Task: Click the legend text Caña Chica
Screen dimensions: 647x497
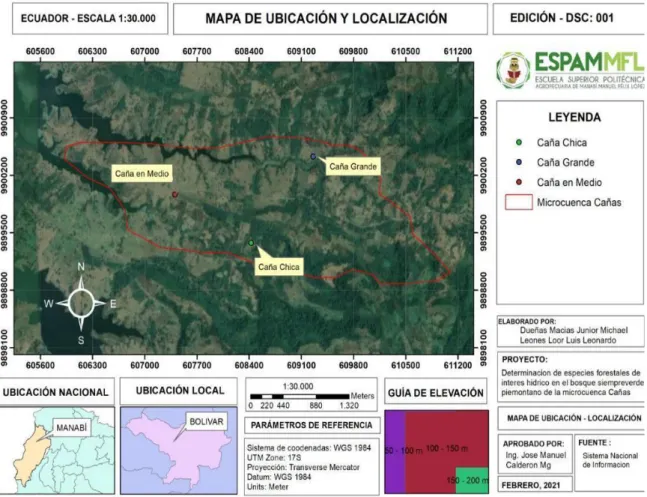Action: click(562, 143)
